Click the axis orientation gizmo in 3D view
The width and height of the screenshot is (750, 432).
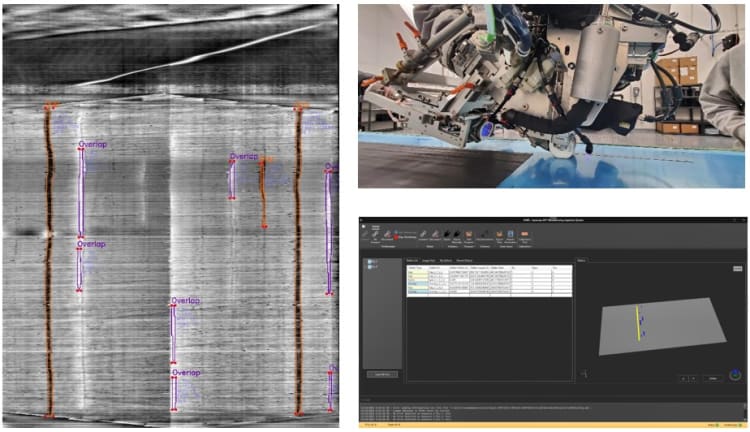pyautogui.click(x=585, y=374)
